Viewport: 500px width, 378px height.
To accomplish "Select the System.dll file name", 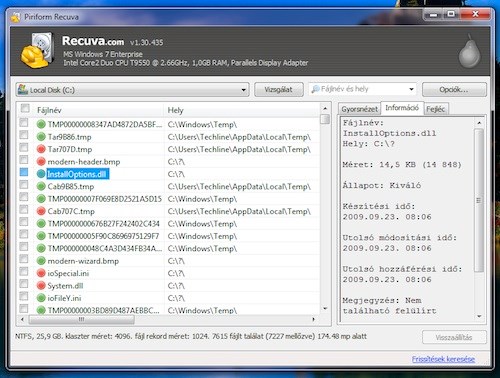I will pyautogui.click(x=65, y=286).
